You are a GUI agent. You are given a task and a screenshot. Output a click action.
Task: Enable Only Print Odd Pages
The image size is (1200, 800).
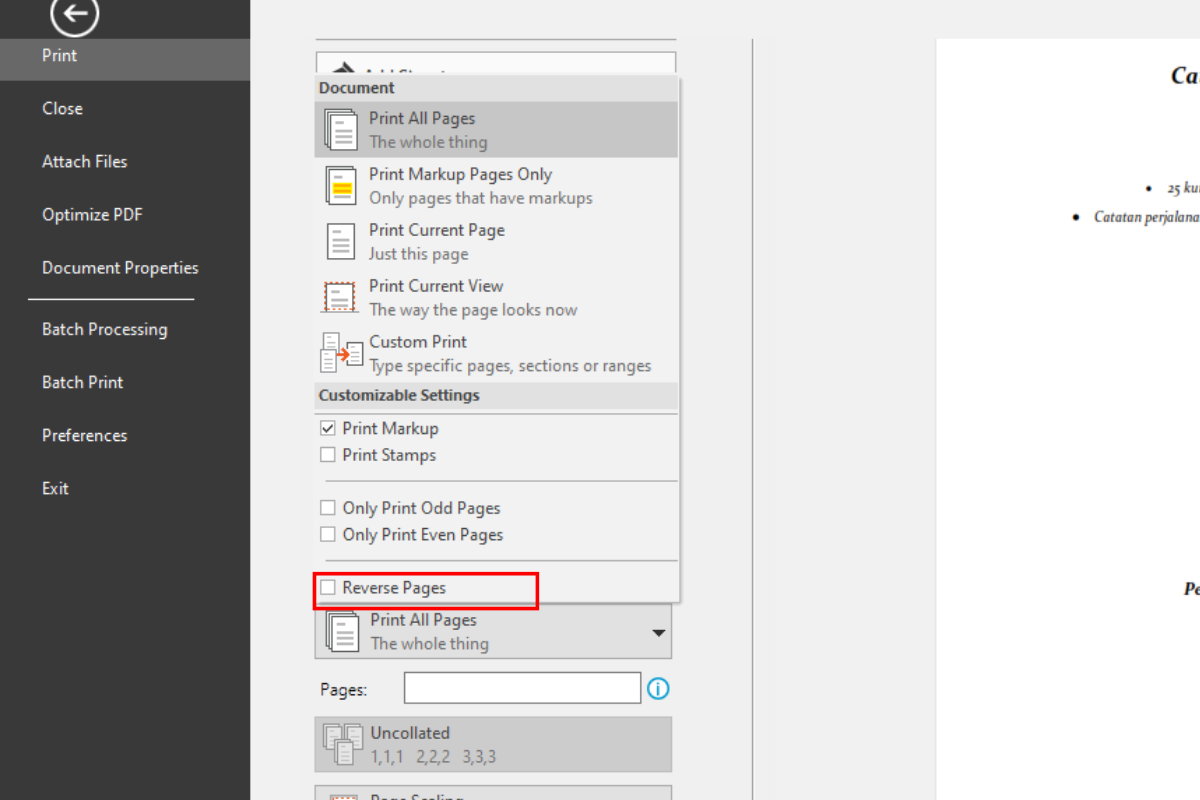(328, 508)
